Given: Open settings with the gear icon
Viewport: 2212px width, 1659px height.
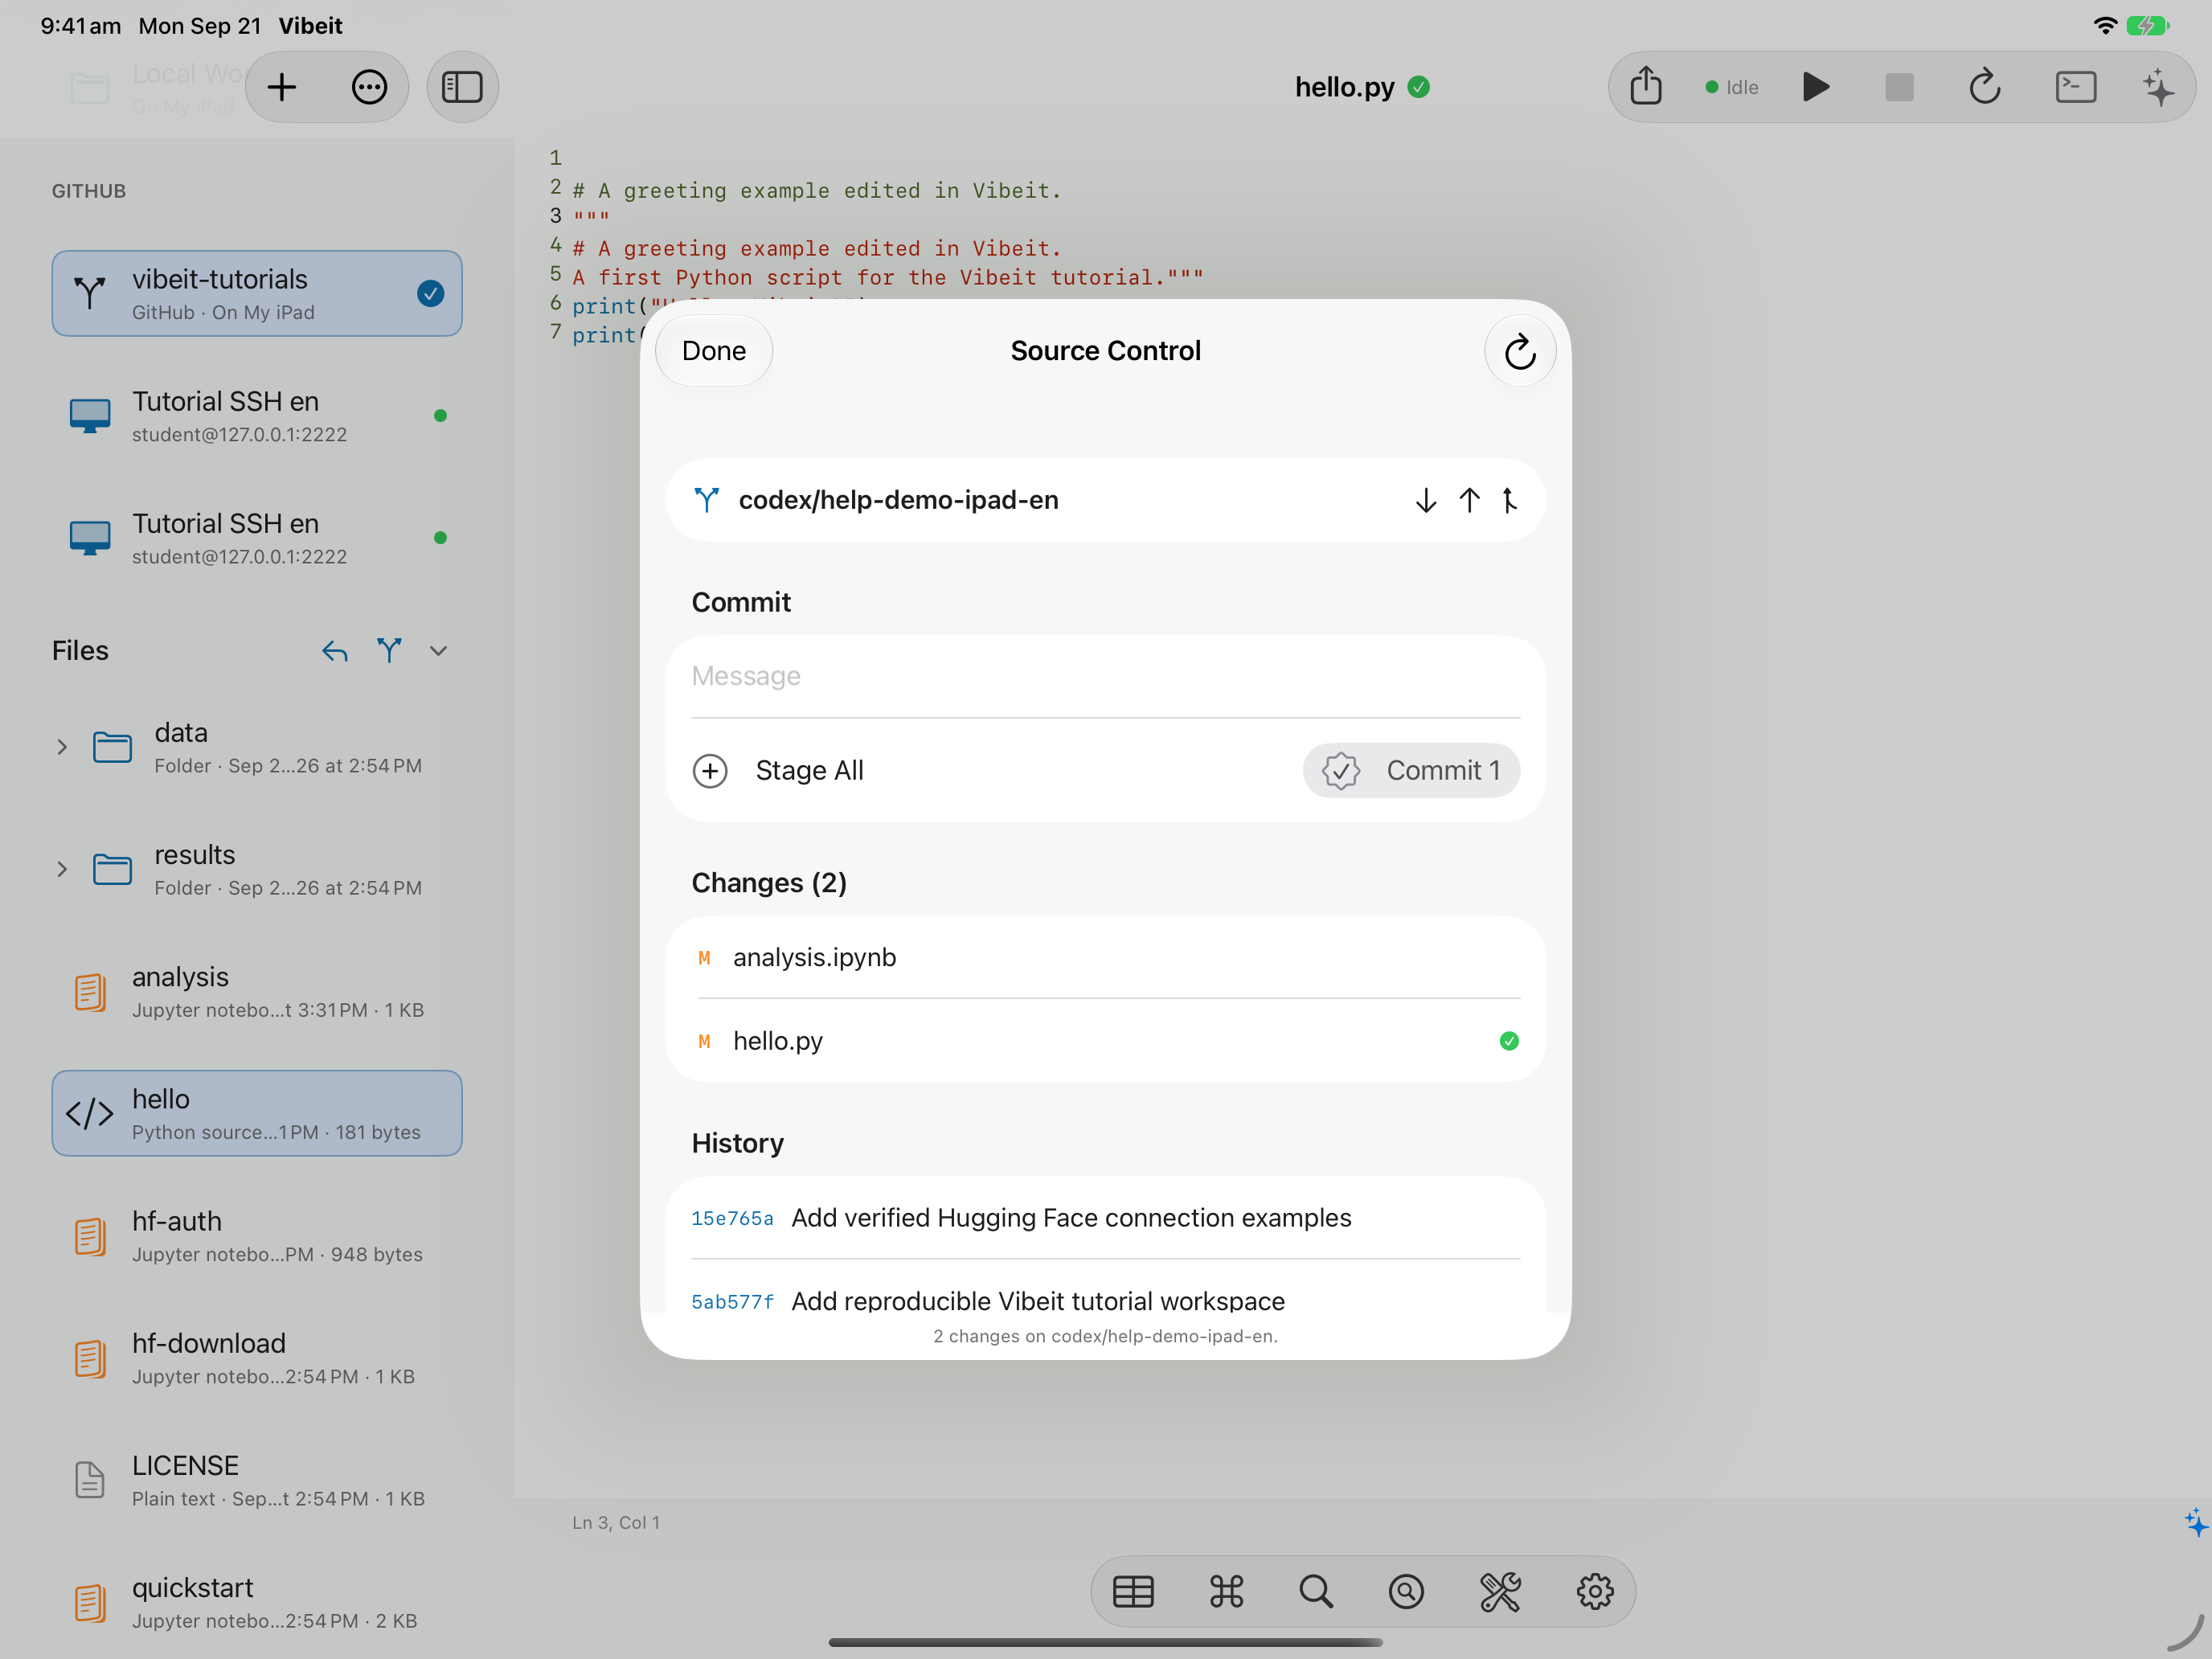Looking at the screenshot, I should pos(1595,1591).
